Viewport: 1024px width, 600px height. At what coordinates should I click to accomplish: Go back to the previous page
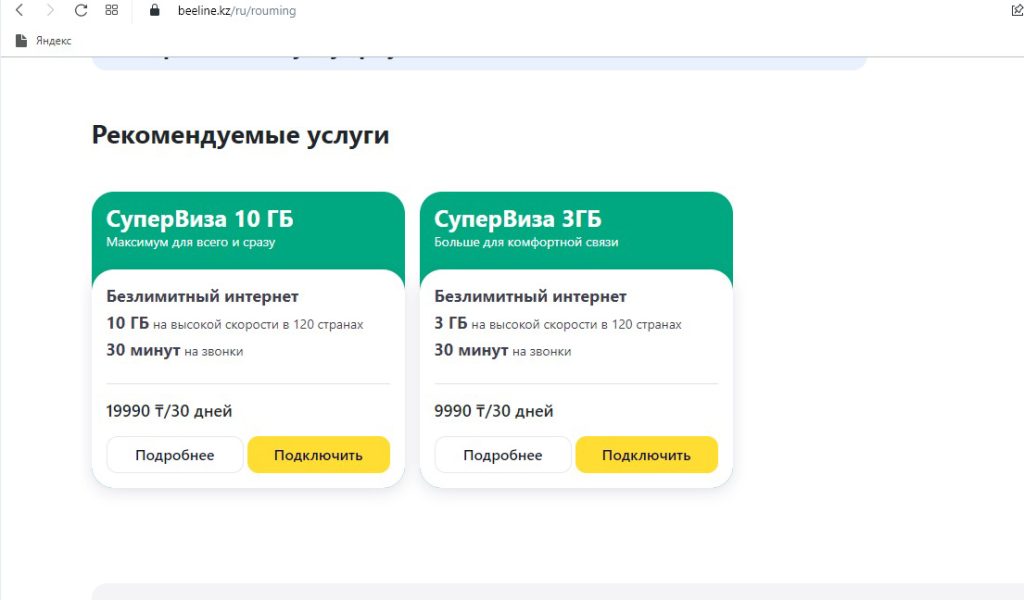tap(20, 10)
